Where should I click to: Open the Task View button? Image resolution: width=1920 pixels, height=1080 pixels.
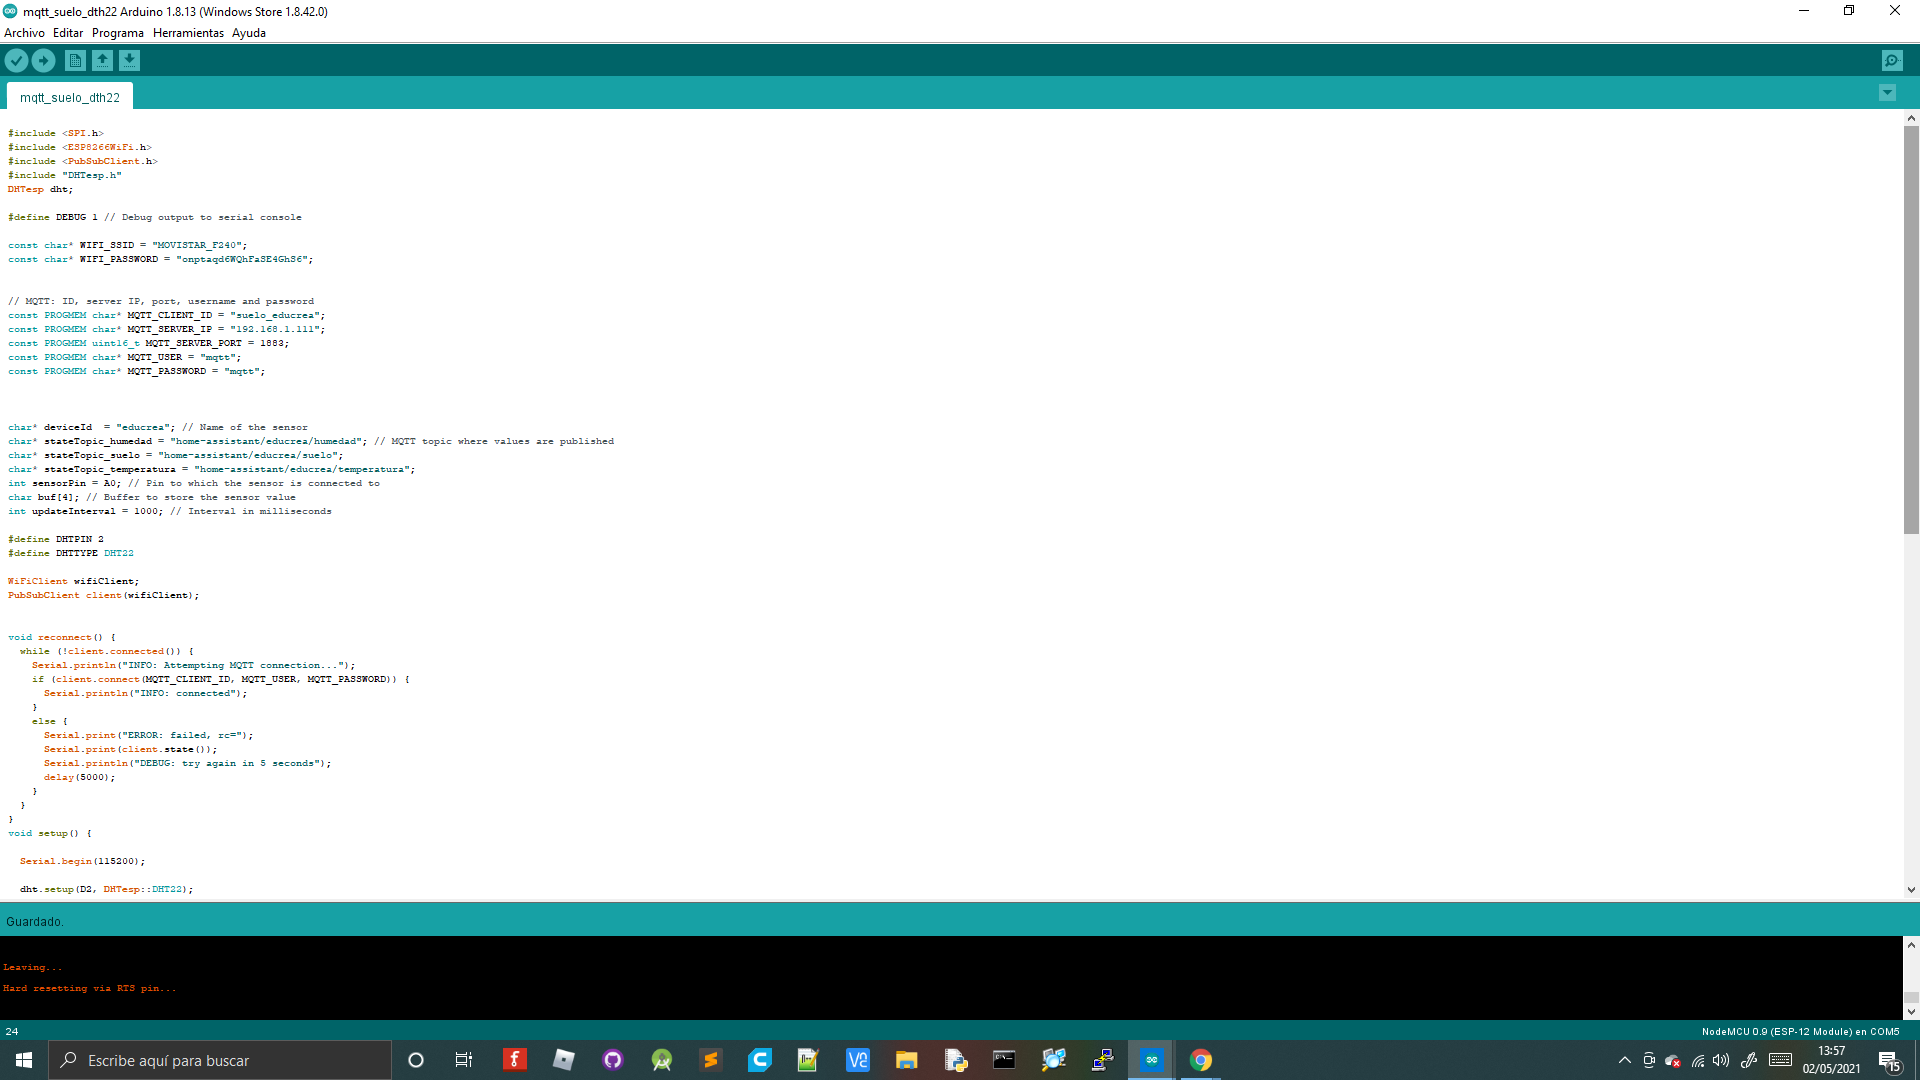(463, 1060)
